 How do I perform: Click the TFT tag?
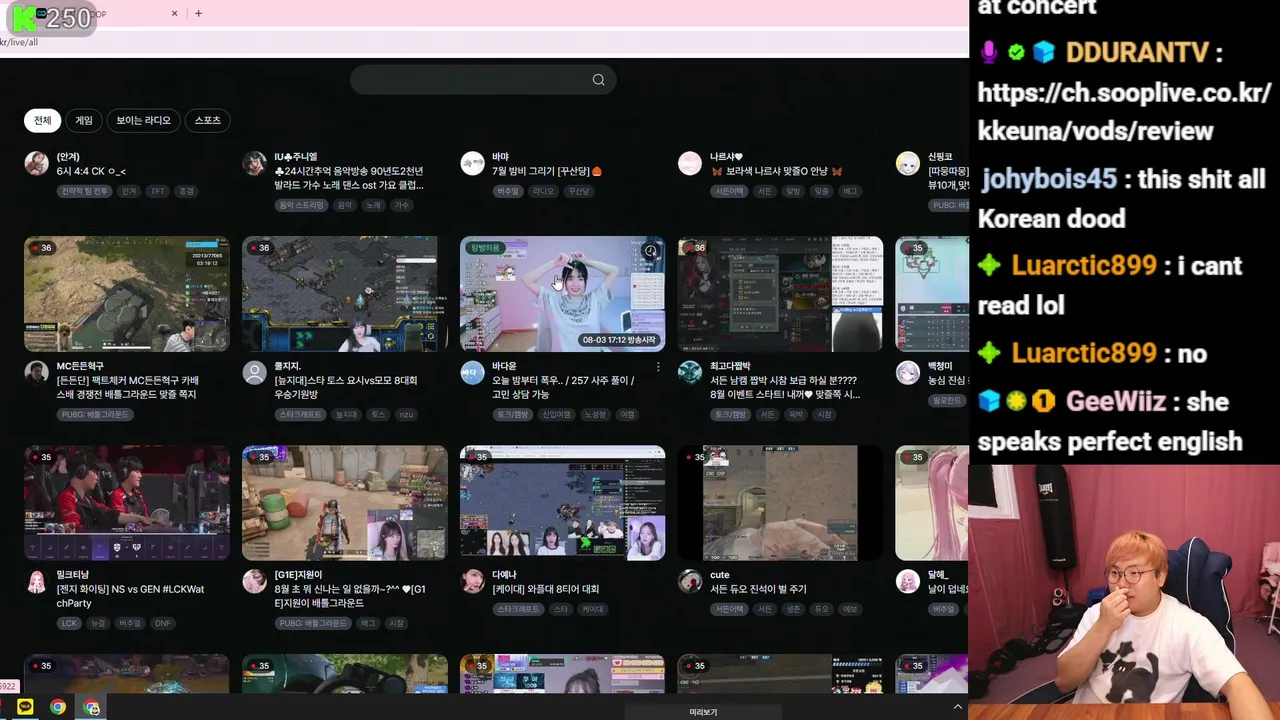(x=157, y=191)
